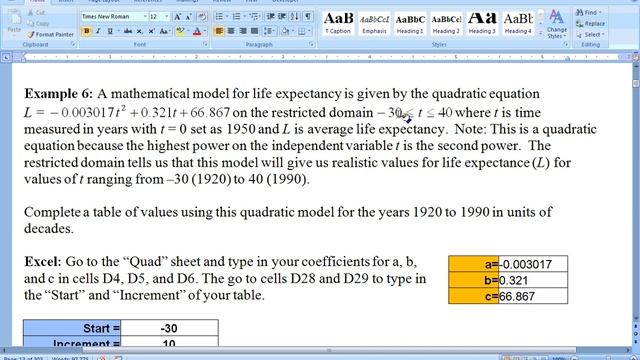Screen dimensions: 640x360
Task: Click the Copy icon
Action: 31,24
